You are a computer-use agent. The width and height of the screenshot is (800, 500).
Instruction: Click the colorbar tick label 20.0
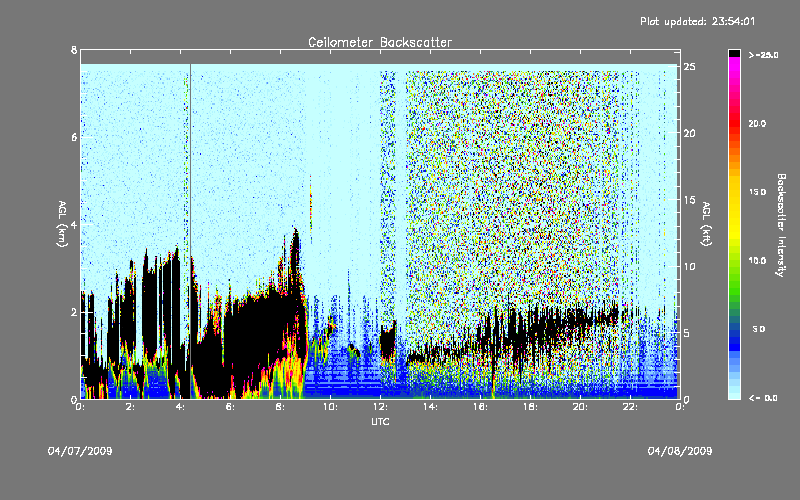[757, 123]
